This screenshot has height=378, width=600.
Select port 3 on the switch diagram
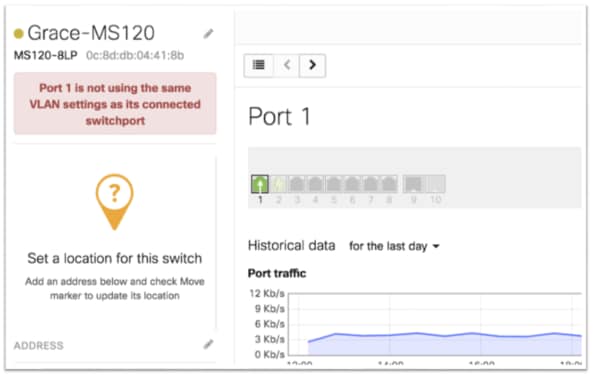(x=297, y=184)
